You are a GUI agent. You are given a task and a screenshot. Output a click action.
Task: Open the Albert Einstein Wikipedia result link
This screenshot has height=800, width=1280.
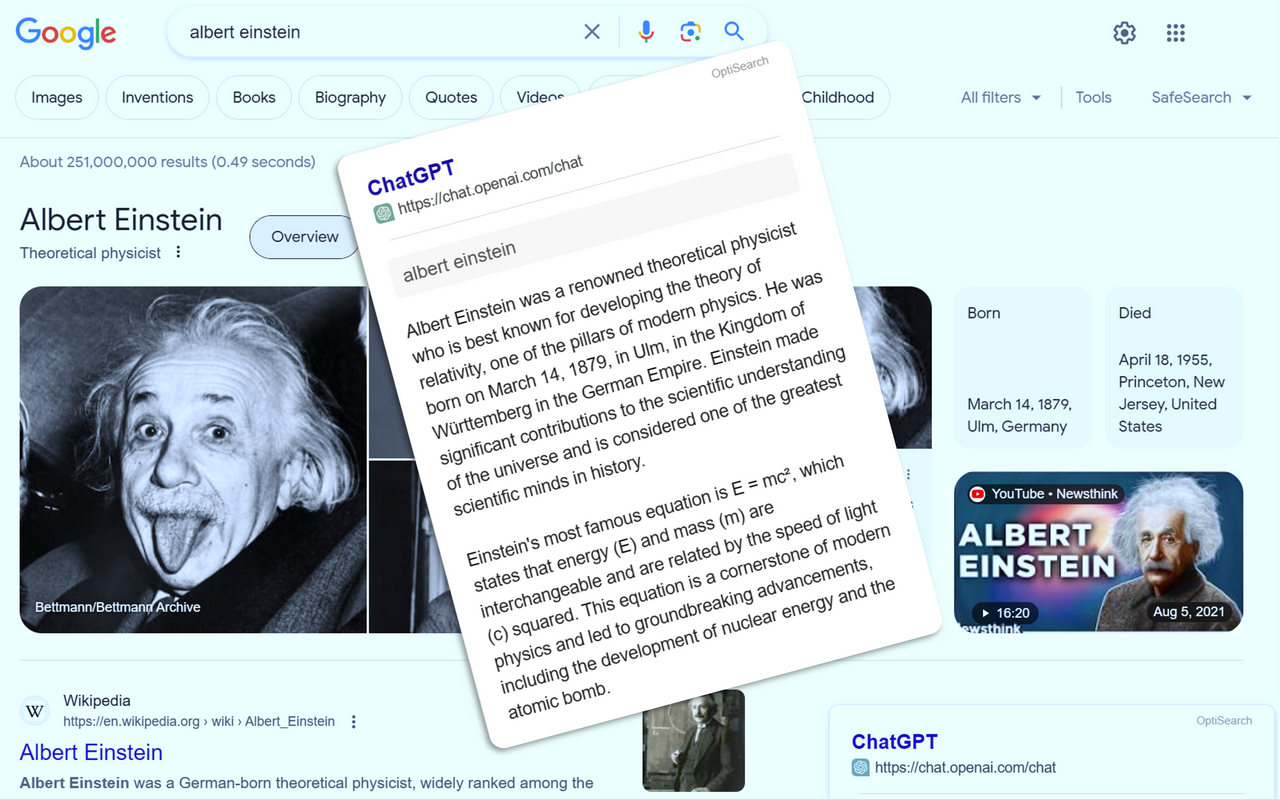click(91, 752)
